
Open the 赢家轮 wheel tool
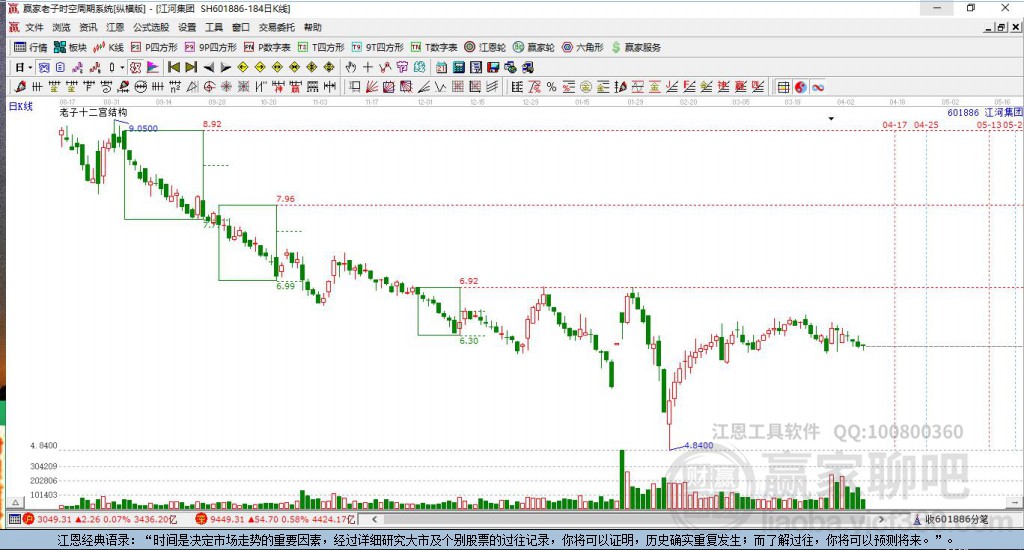point(534,47)
